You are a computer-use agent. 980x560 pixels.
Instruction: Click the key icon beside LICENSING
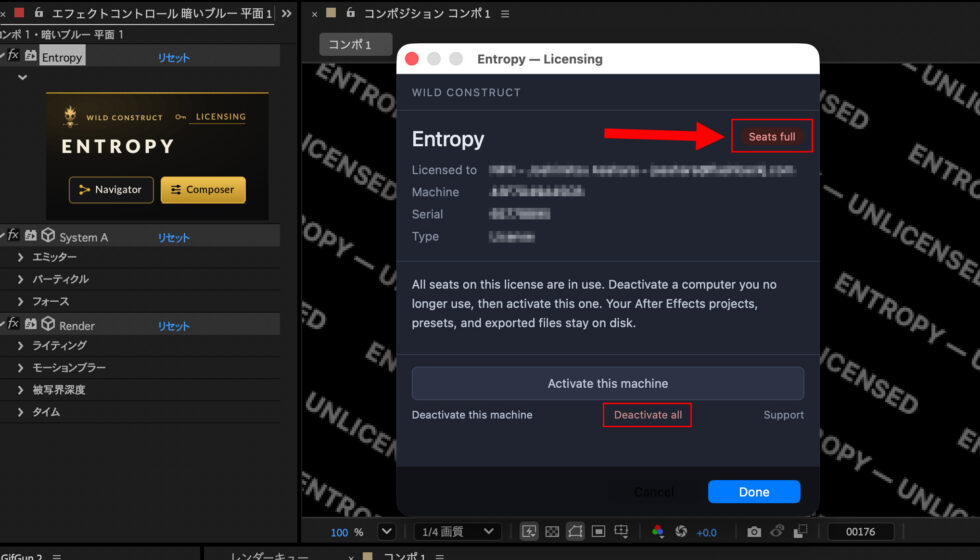pyautogui.click(x=181, y=117)
